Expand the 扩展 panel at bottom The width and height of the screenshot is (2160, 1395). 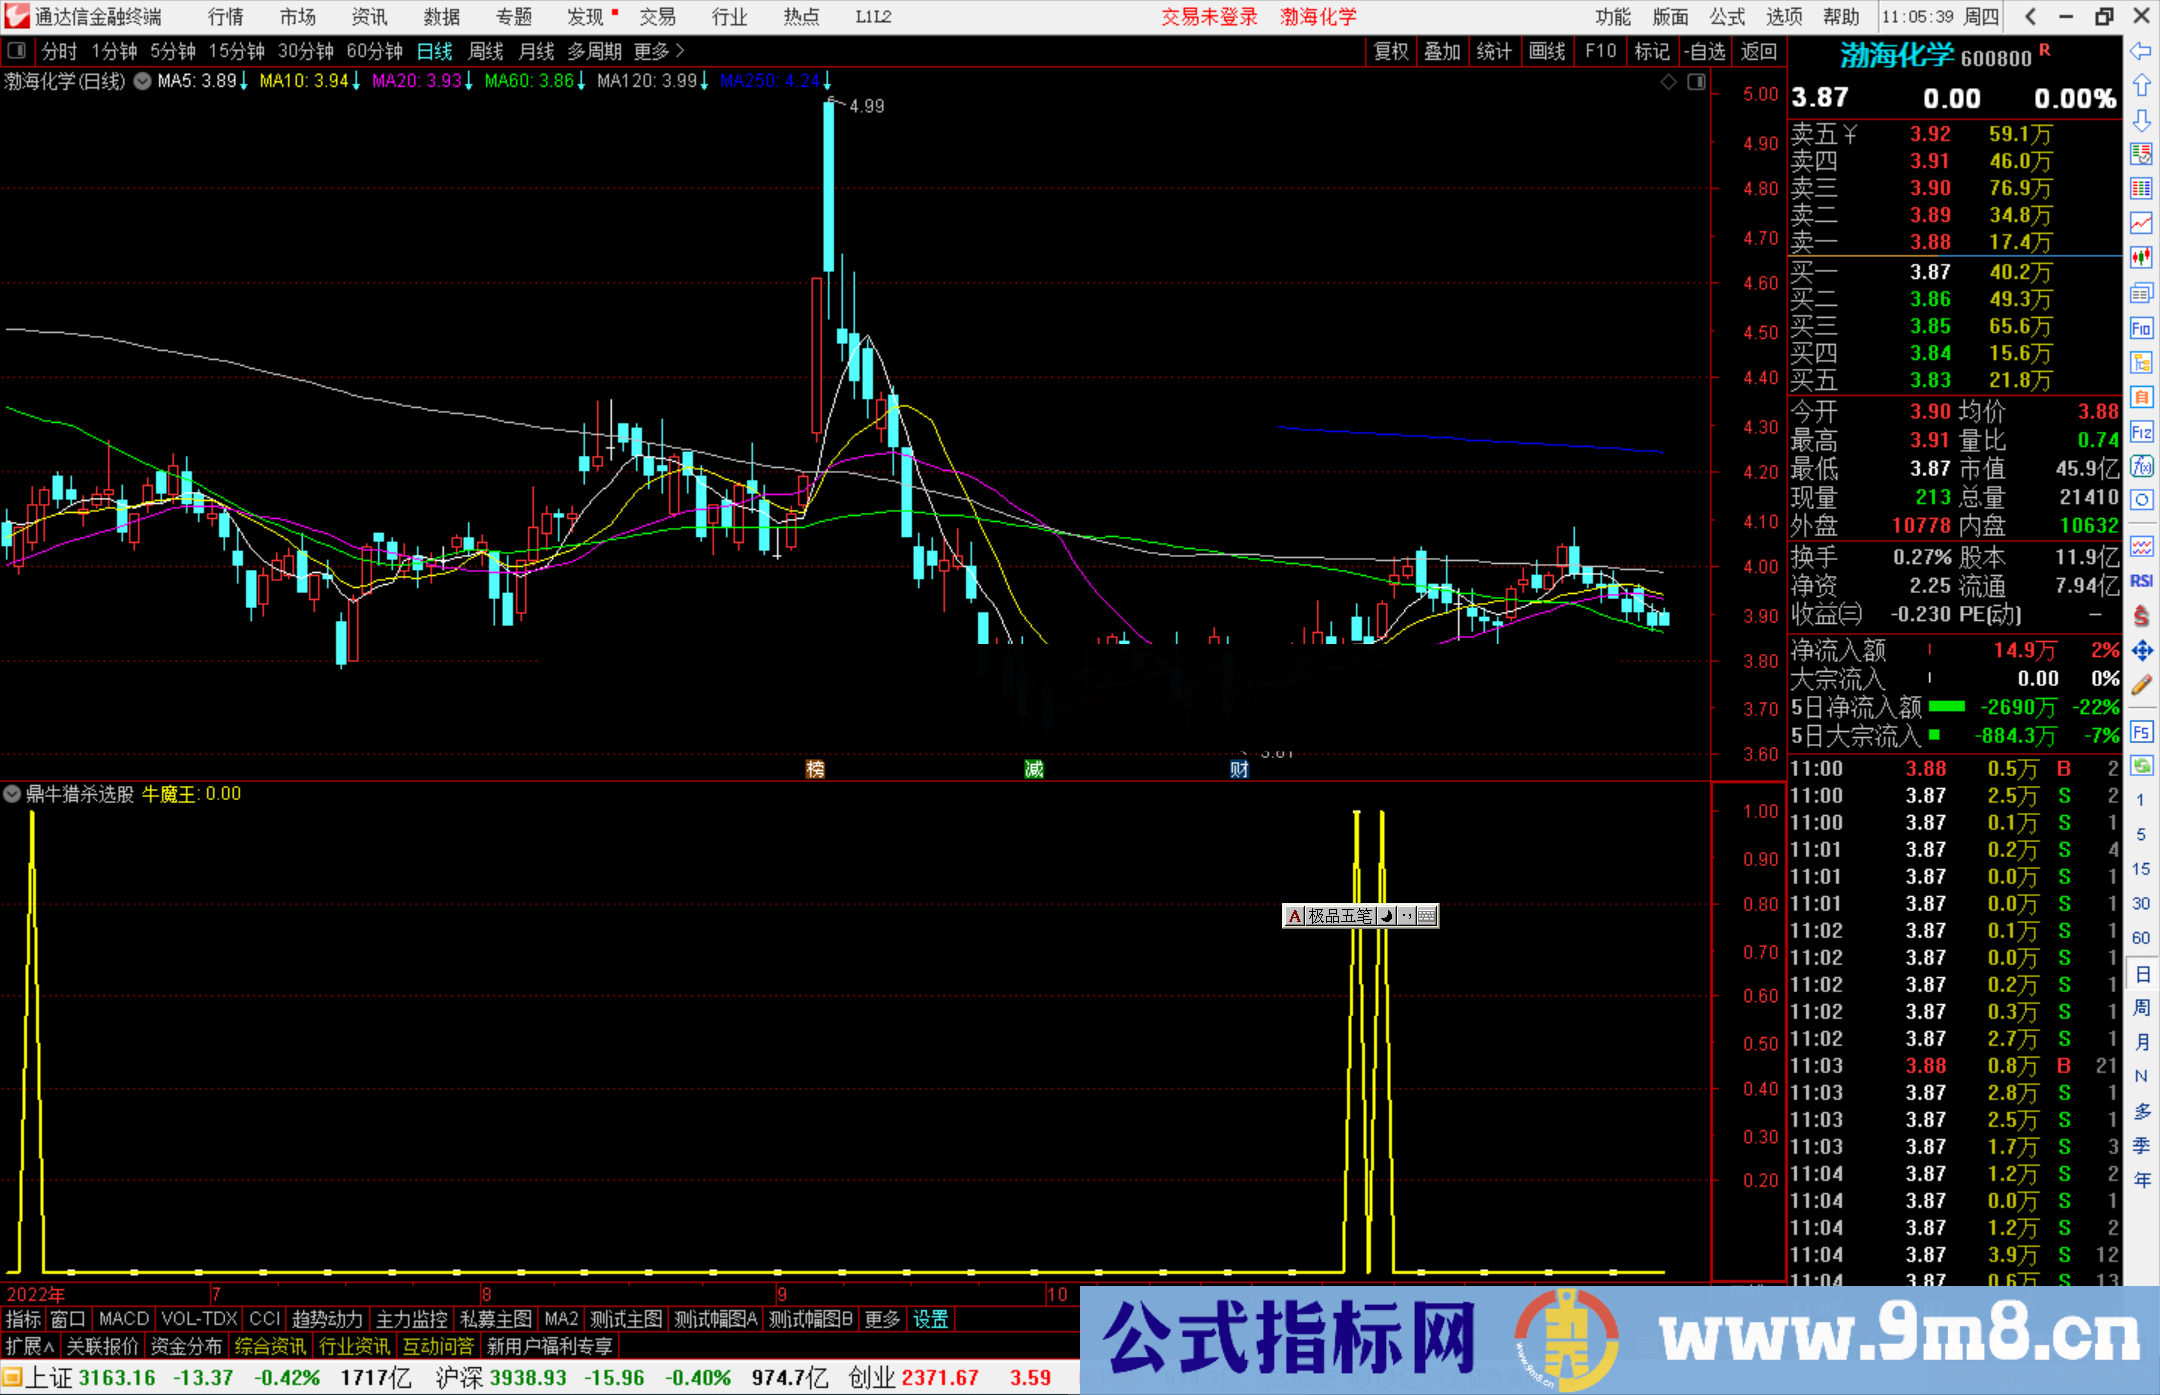coord(29,1346)
